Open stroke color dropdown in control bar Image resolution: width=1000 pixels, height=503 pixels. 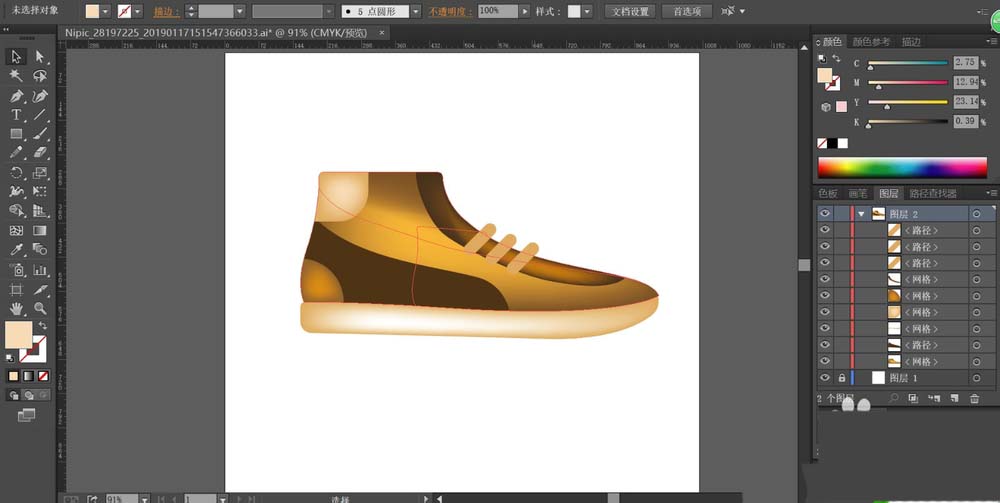(137, 11)
